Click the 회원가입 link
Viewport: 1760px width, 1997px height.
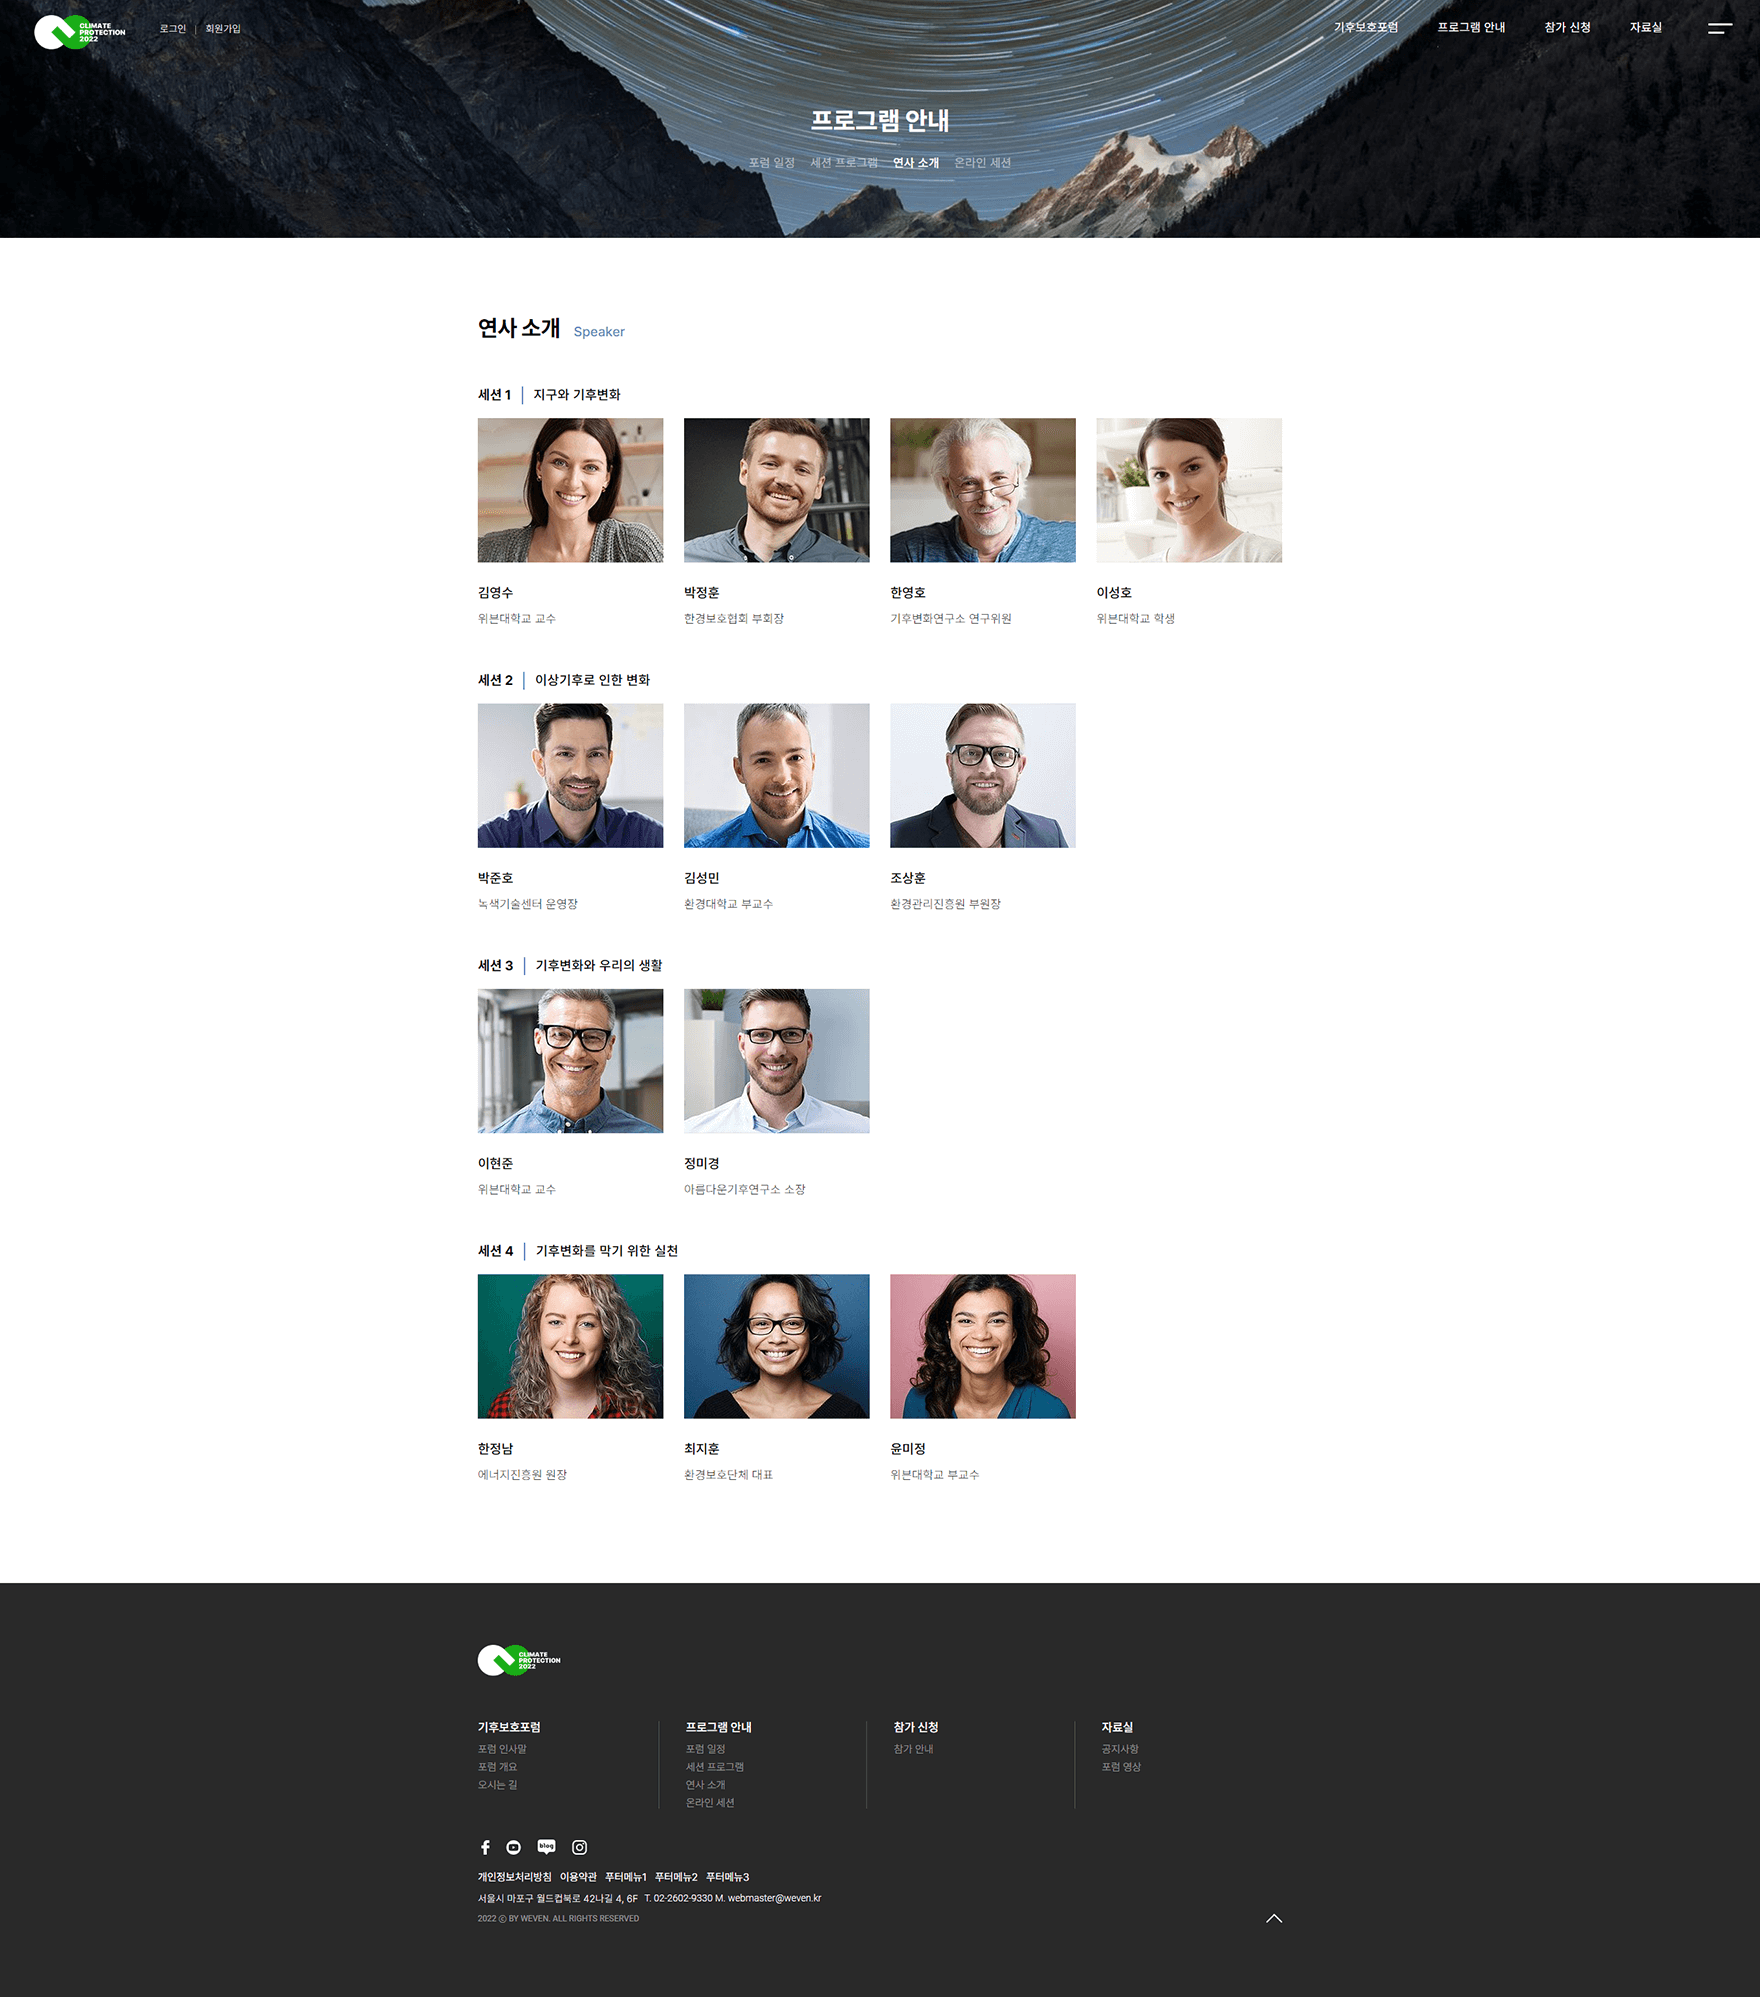coord(223,29)
